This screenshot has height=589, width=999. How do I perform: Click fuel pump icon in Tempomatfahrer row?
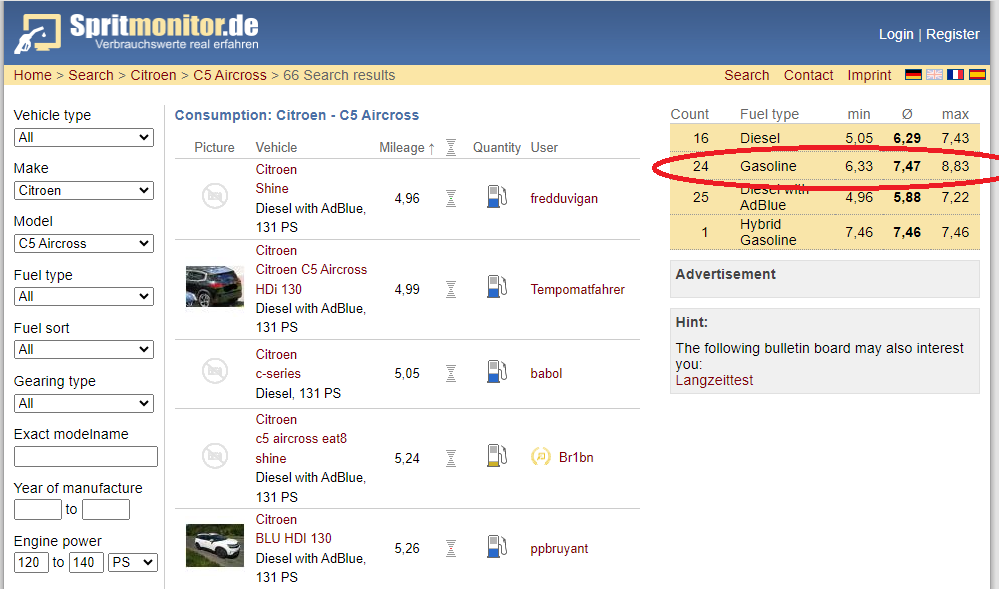coord(496,287)
